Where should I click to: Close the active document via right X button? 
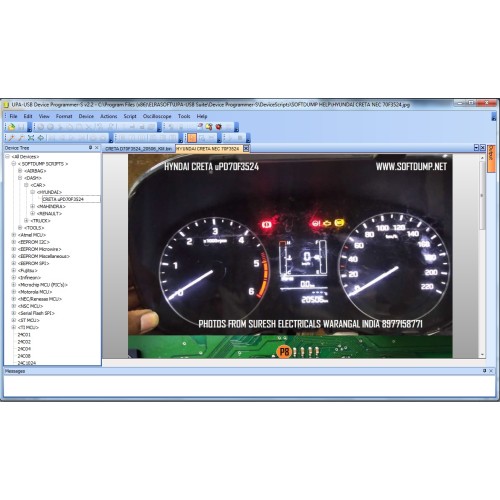click(x=482, y=148)
